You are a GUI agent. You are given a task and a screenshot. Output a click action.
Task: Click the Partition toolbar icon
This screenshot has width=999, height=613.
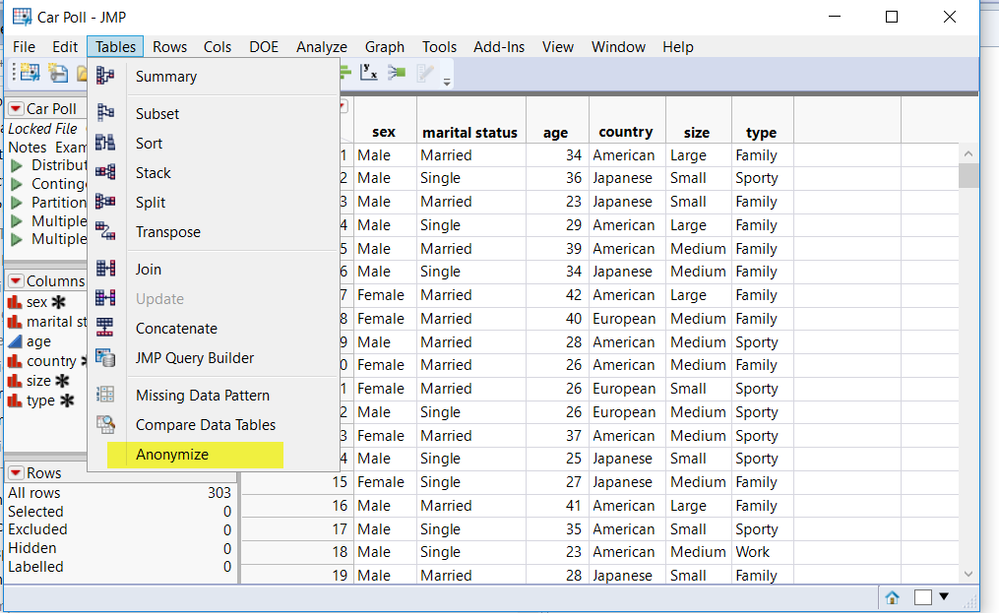tap(396, 73)
